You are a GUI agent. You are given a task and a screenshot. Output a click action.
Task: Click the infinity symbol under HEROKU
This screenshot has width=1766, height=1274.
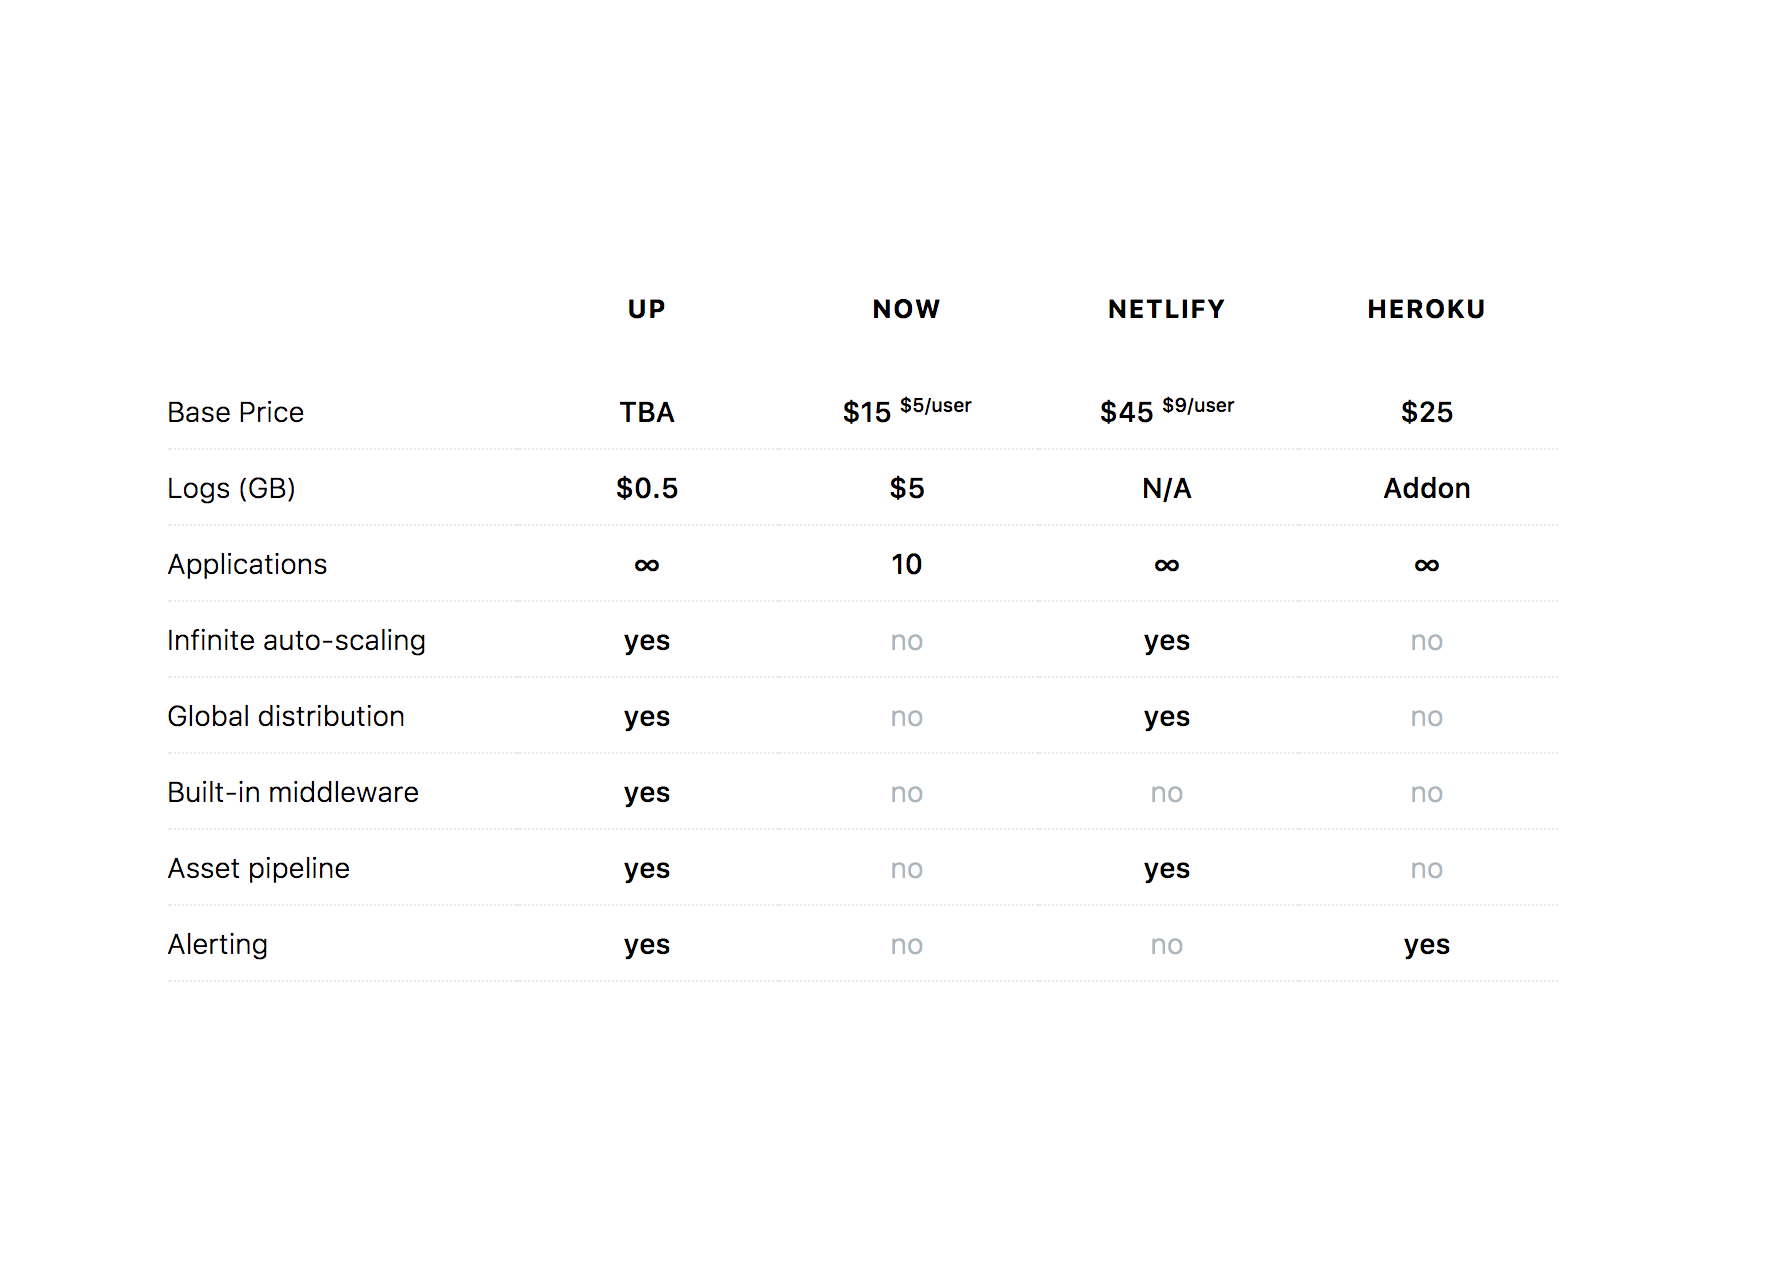tap(1427, 565)
